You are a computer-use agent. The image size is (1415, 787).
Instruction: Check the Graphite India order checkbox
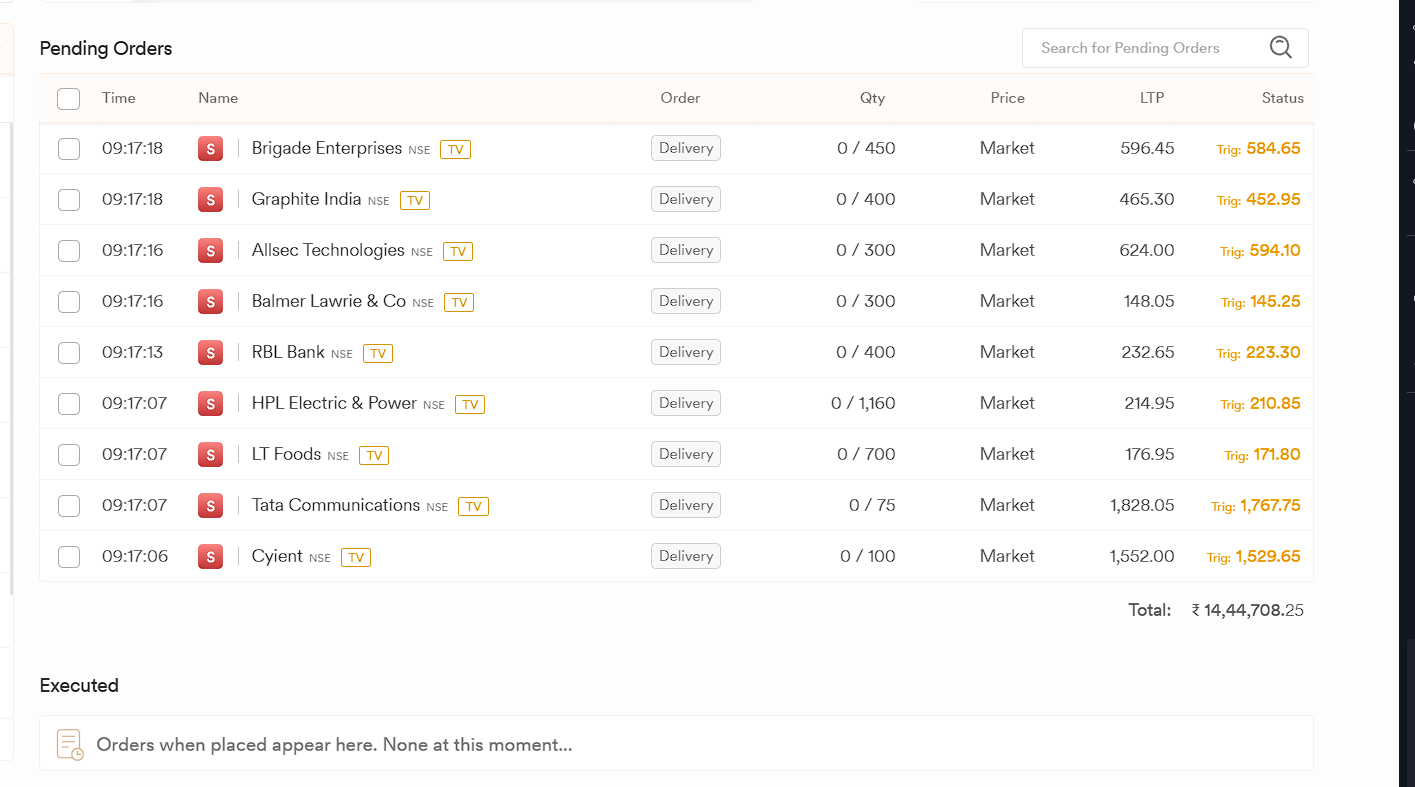point(69,200)
